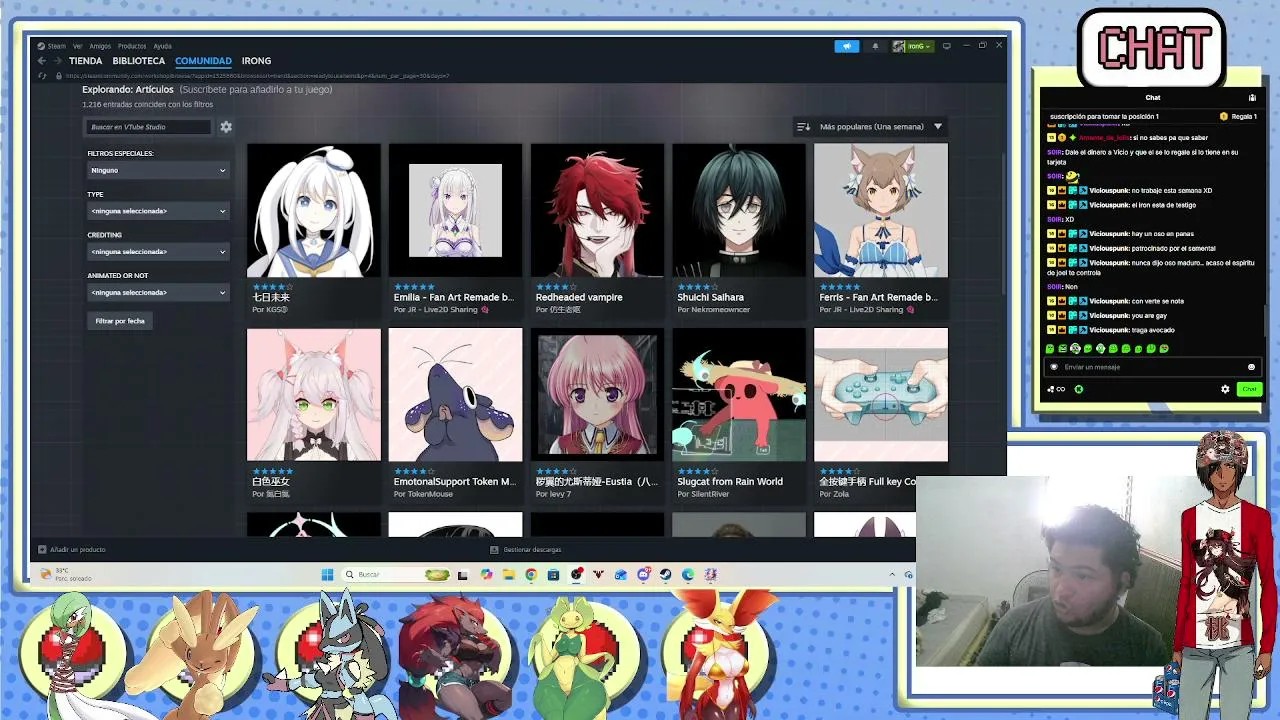Image resolution: width=1280 pixels, height=720 pixels.
Task: Open the emote picker in the chat message box
Action: (1251, 367)
